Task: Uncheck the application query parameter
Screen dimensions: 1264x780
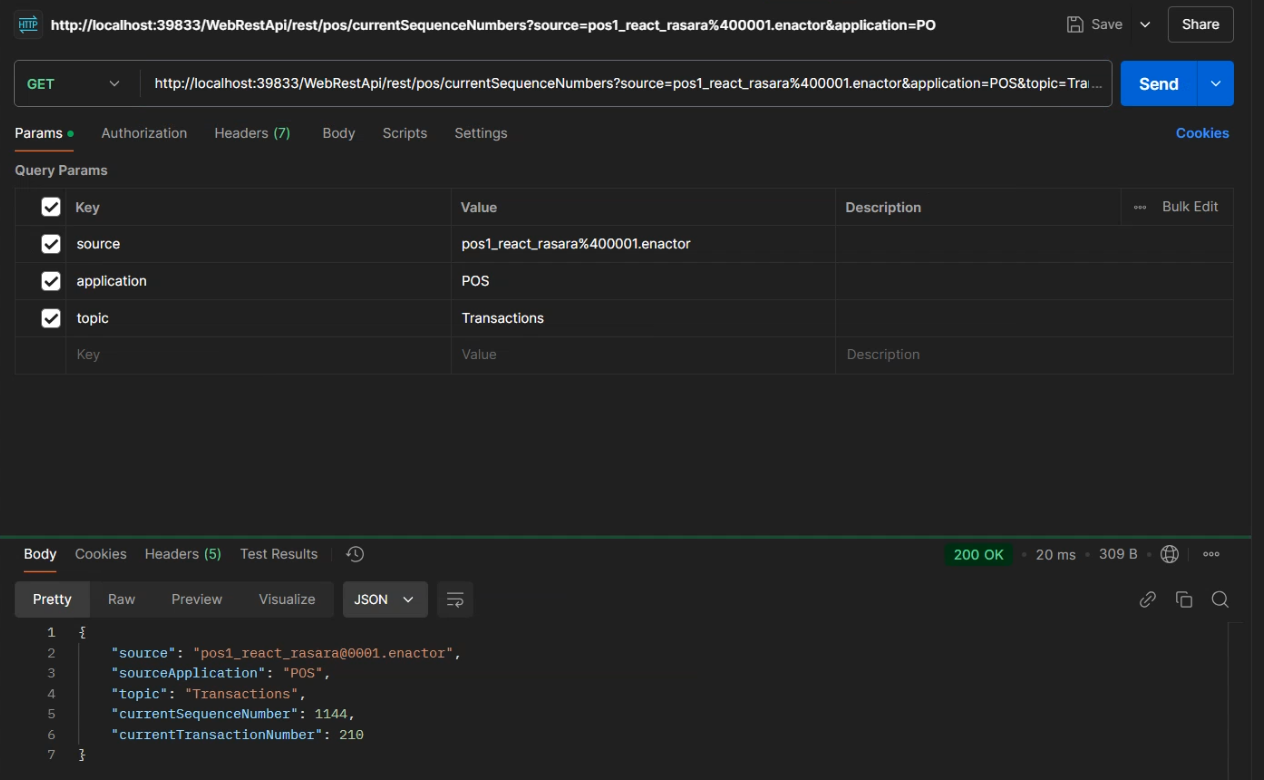Action: [51, 281]
